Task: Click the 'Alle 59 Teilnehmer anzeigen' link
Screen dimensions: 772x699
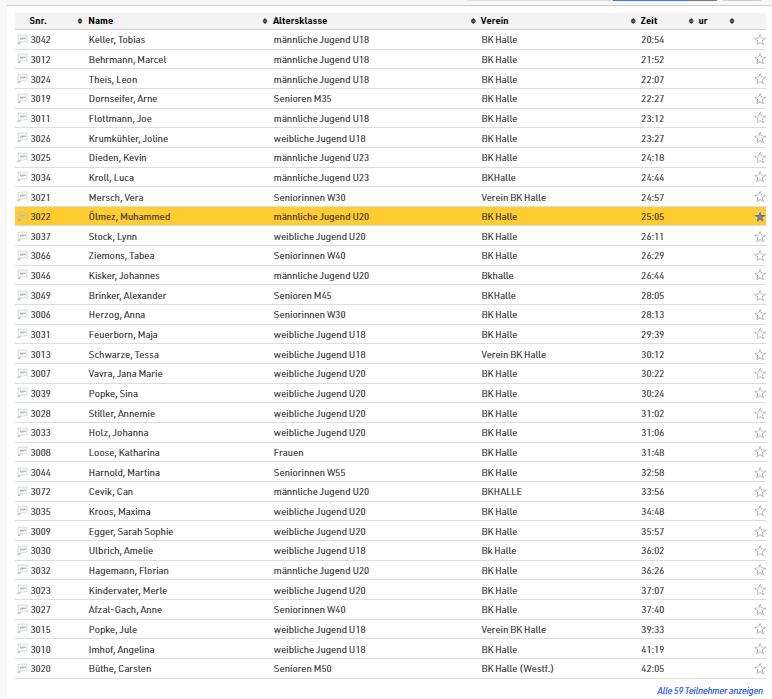Action: (709, 691)
